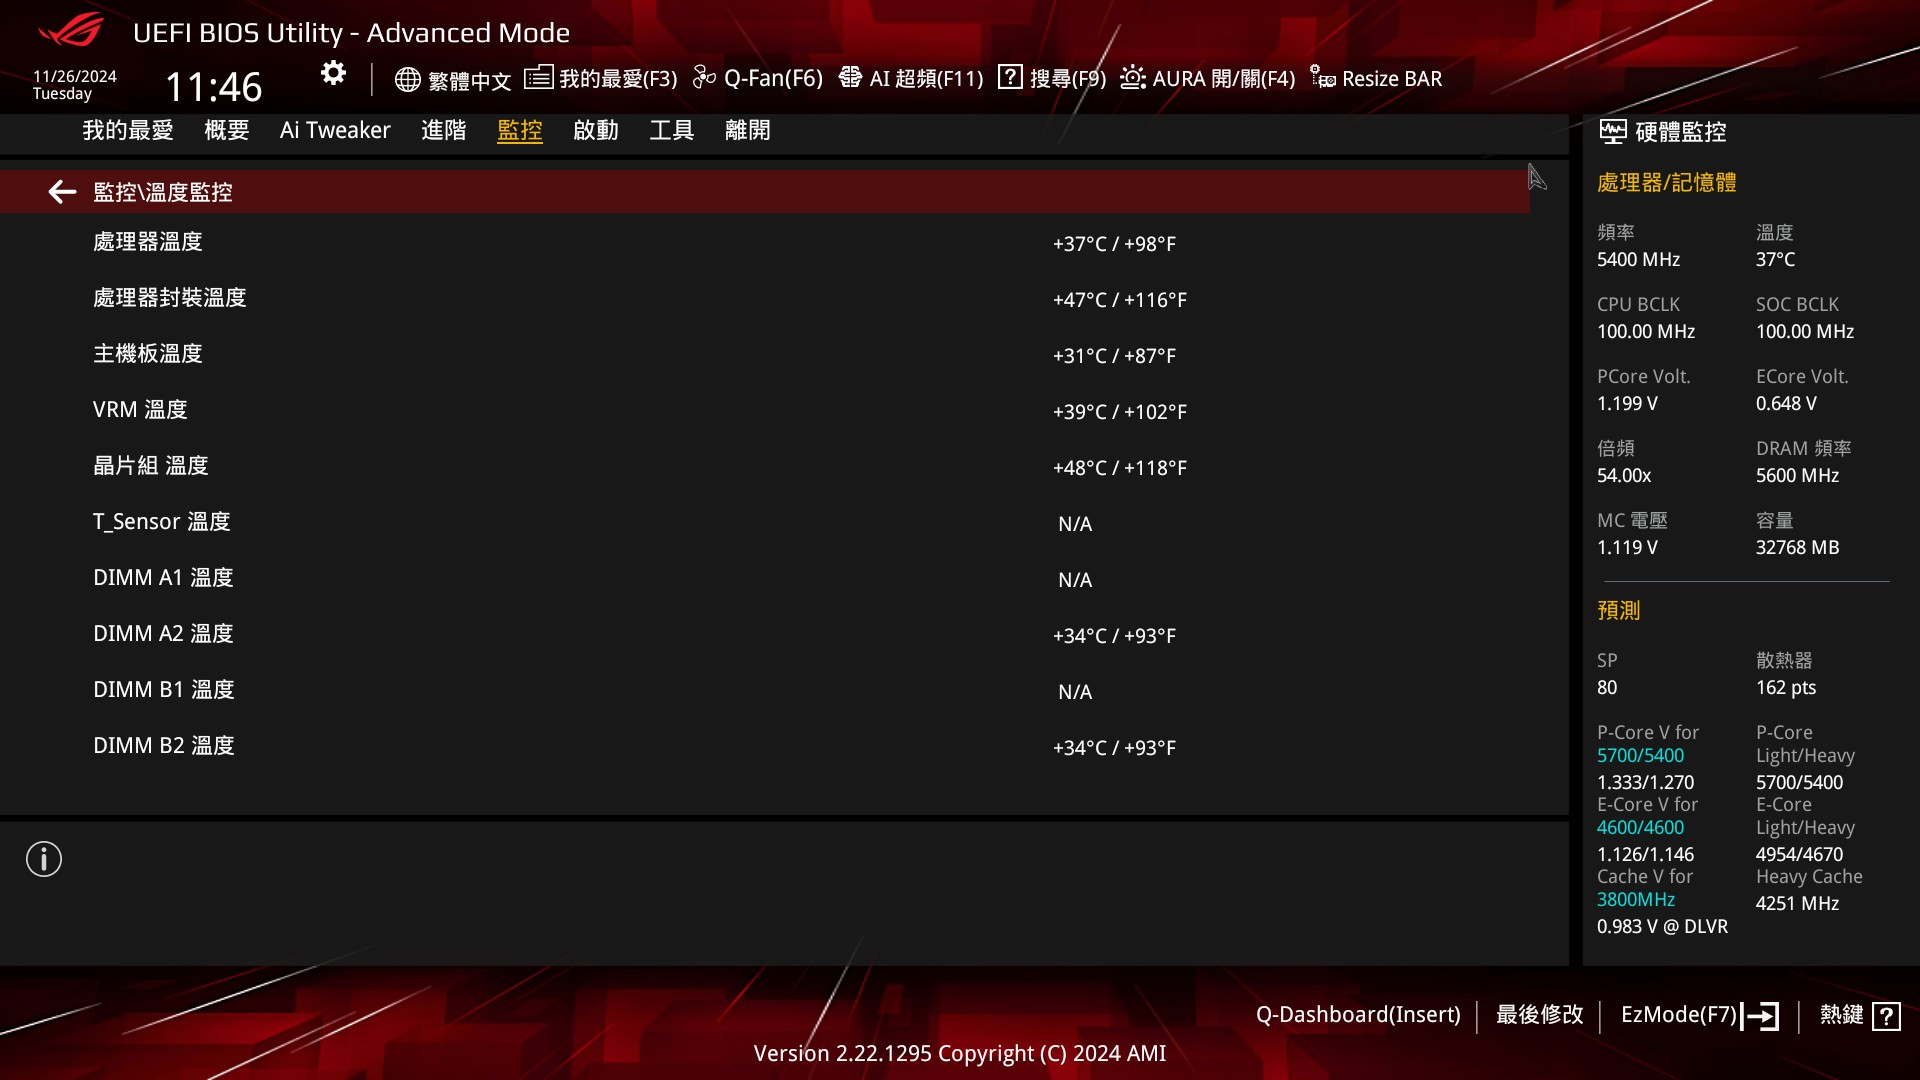The width and height of the screenshot is (1920, 1080).
Task: Select DIMM A2 溫度 row
Action: click(764, 635)
